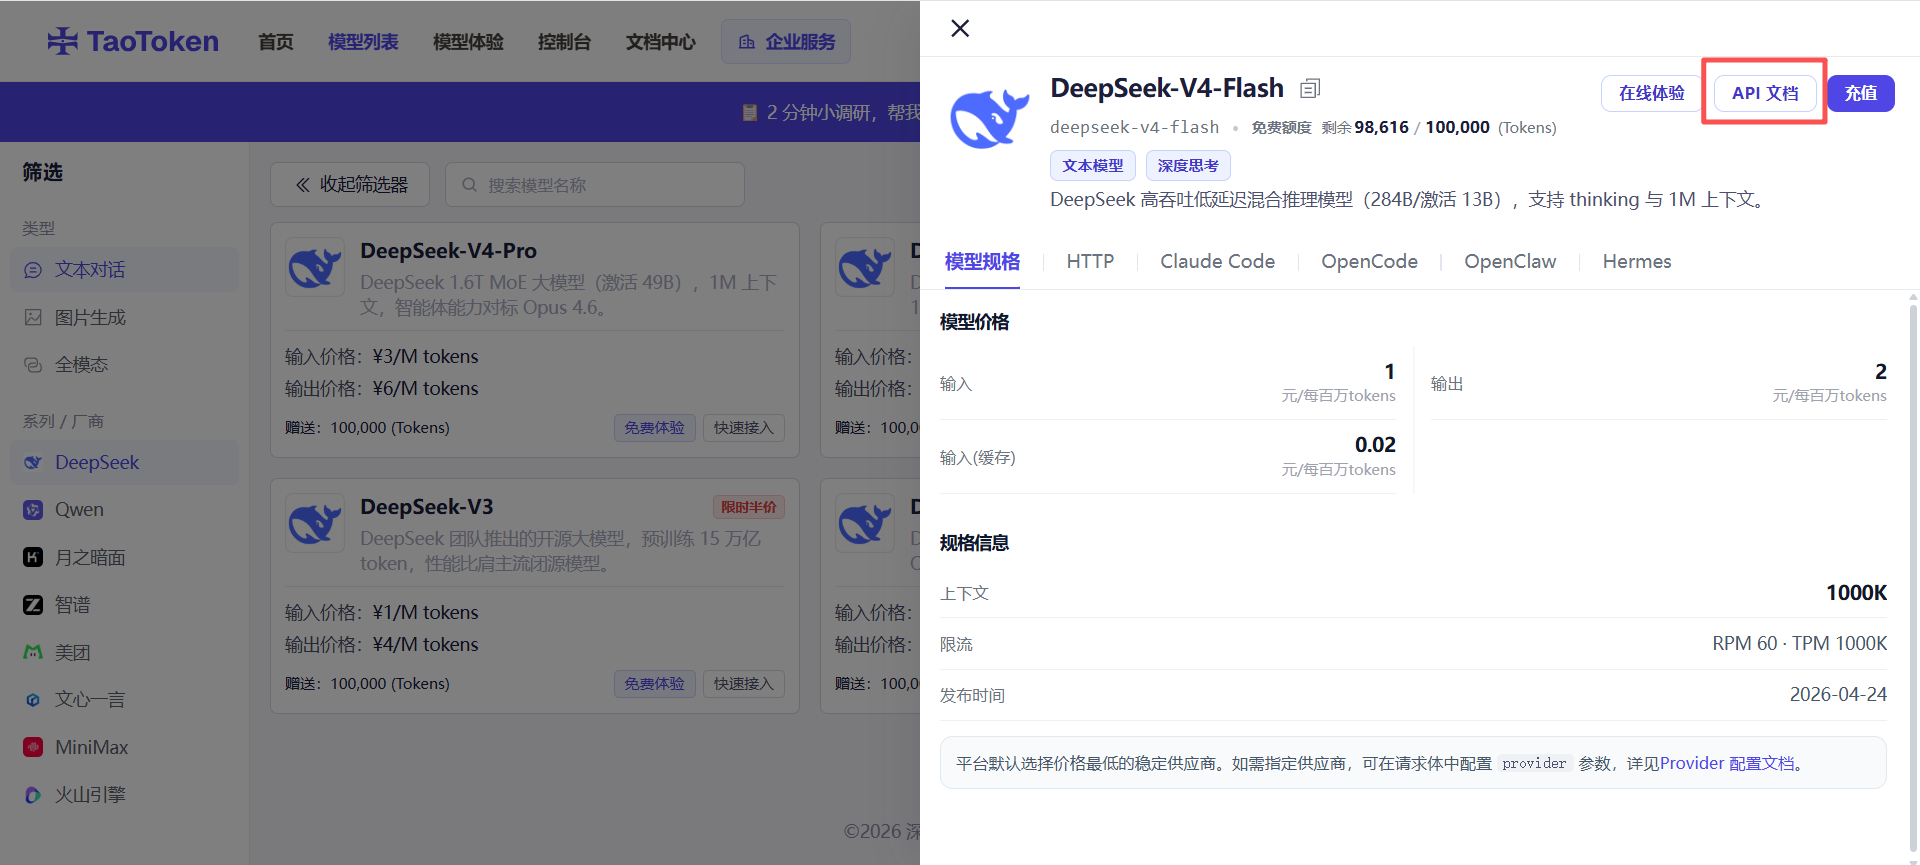Viewport: 1920px width, 865px height.
Task: Focus the 搜索模型名称 search field
Action: click(x=595, y=185)
